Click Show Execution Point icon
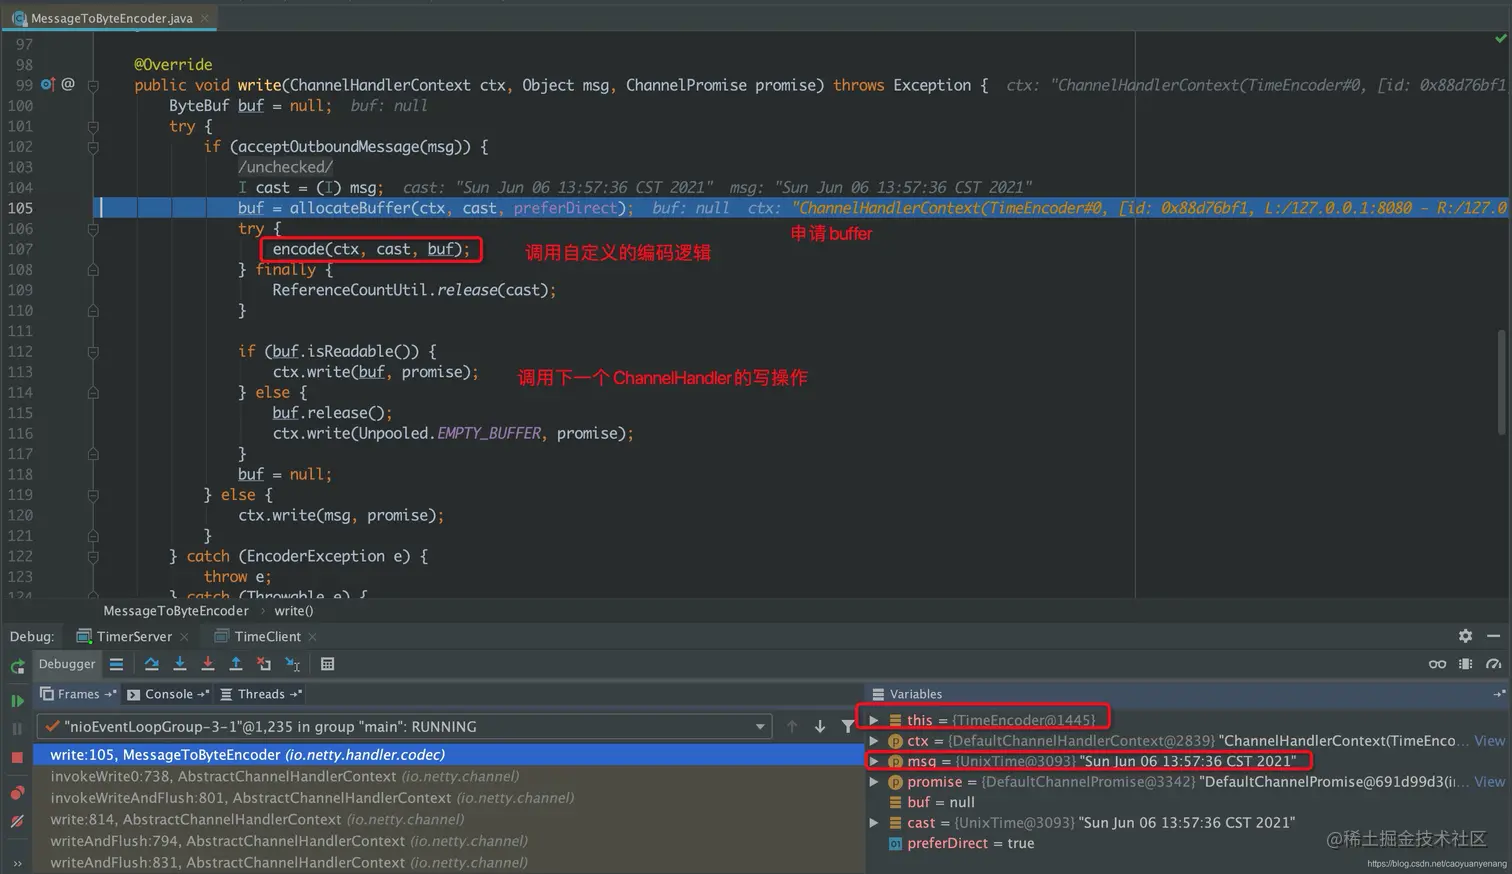Viewport: 1512px width, 874px height. pos(116,664)
